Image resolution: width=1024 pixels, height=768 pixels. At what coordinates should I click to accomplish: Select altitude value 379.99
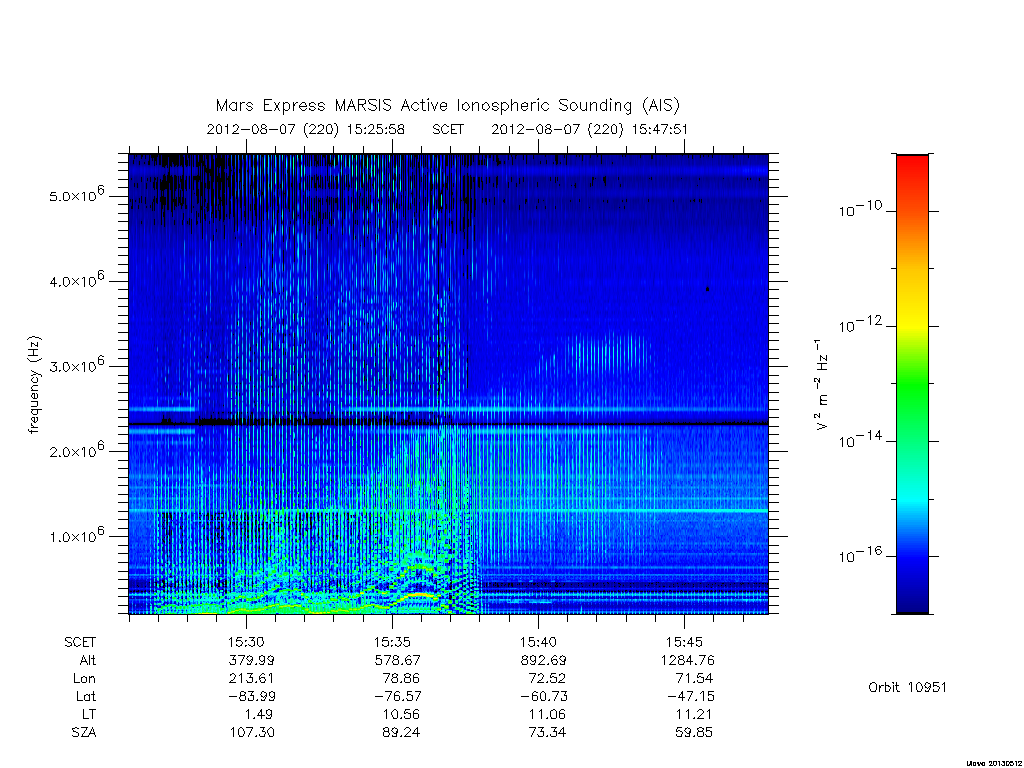(251, 660)
